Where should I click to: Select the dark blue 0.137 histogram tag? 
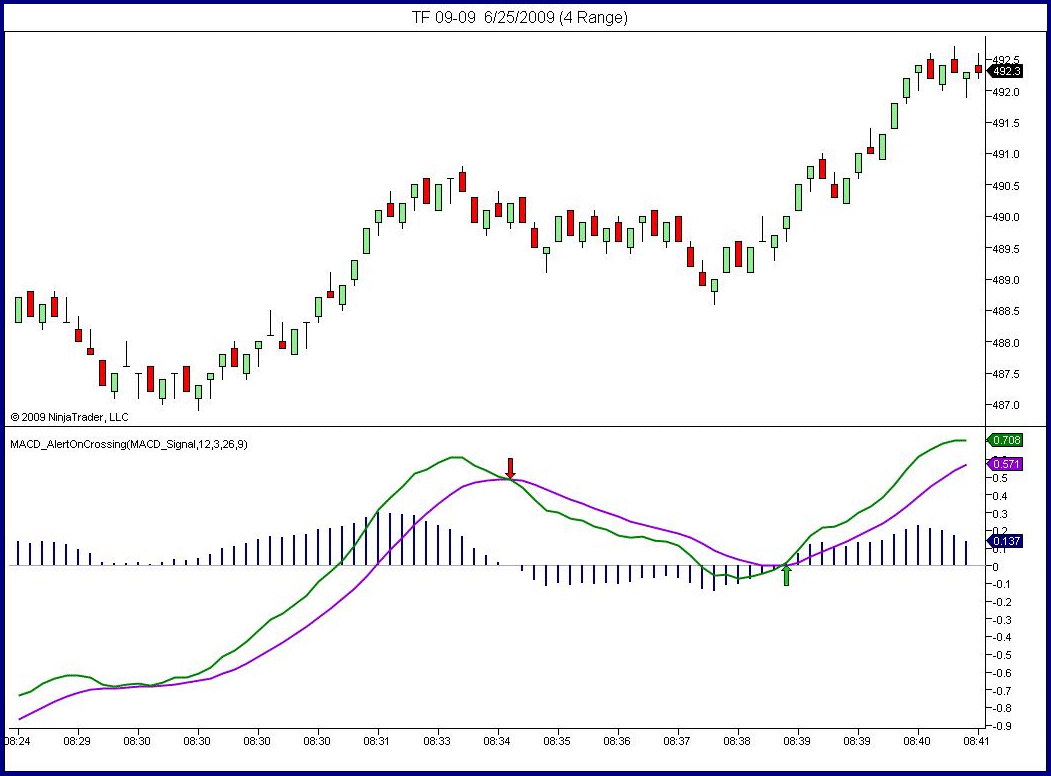(1005, 542)
